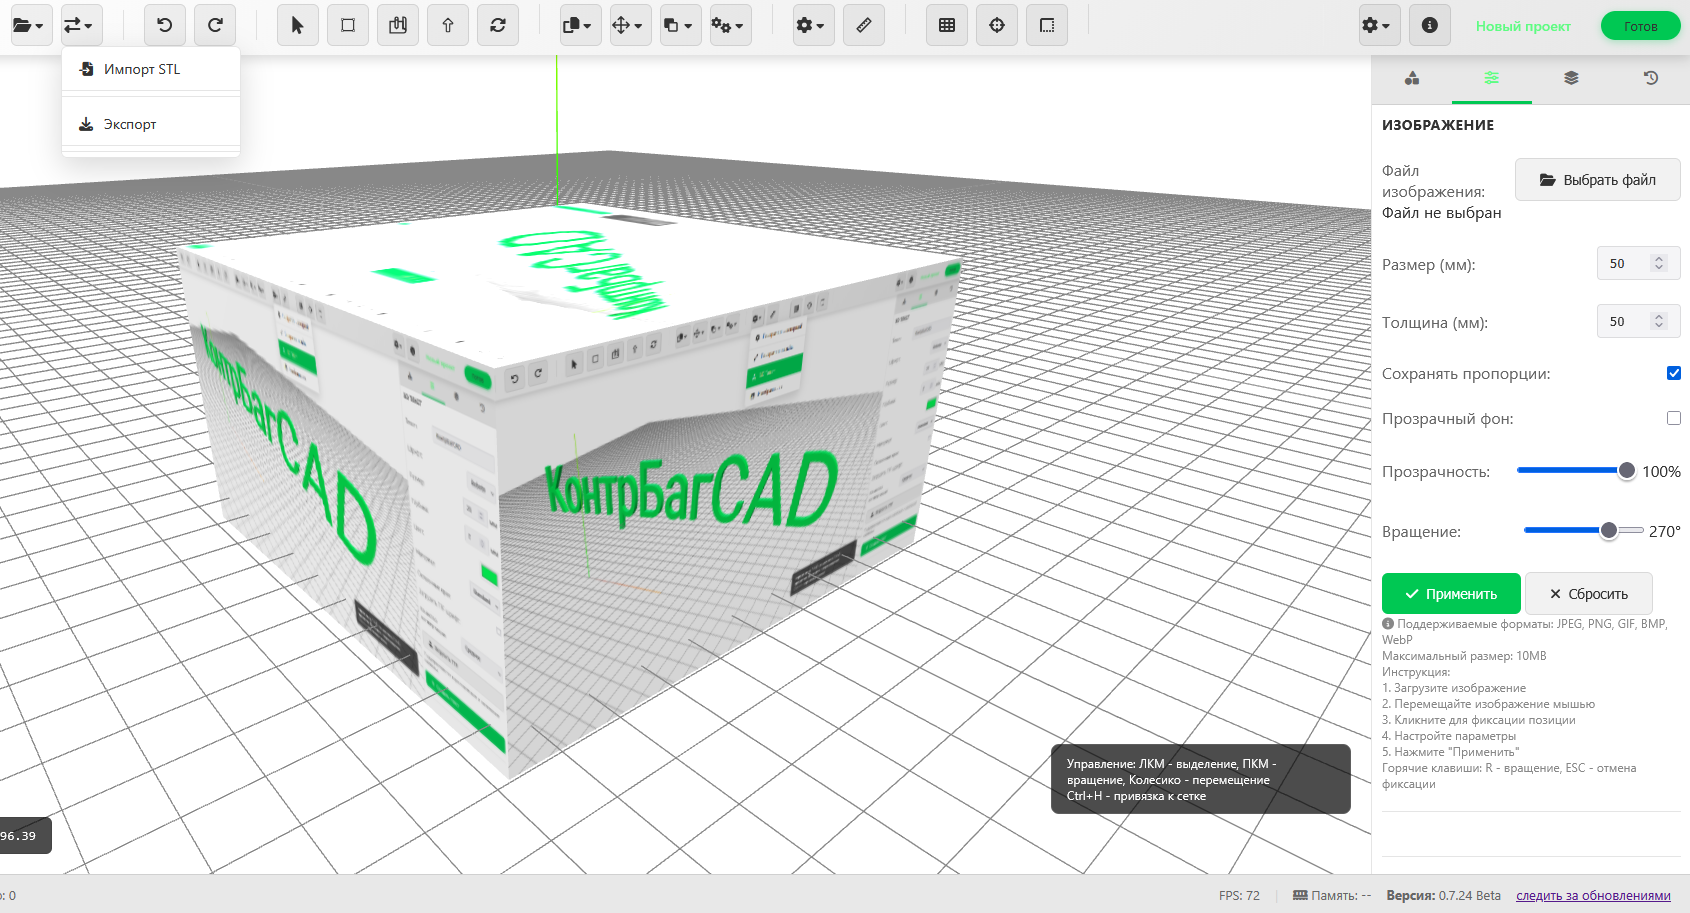The height and width of the screenshot is (913, 1690).
Task: Switch to the layers tab
Action: [x=1571, y=78]
